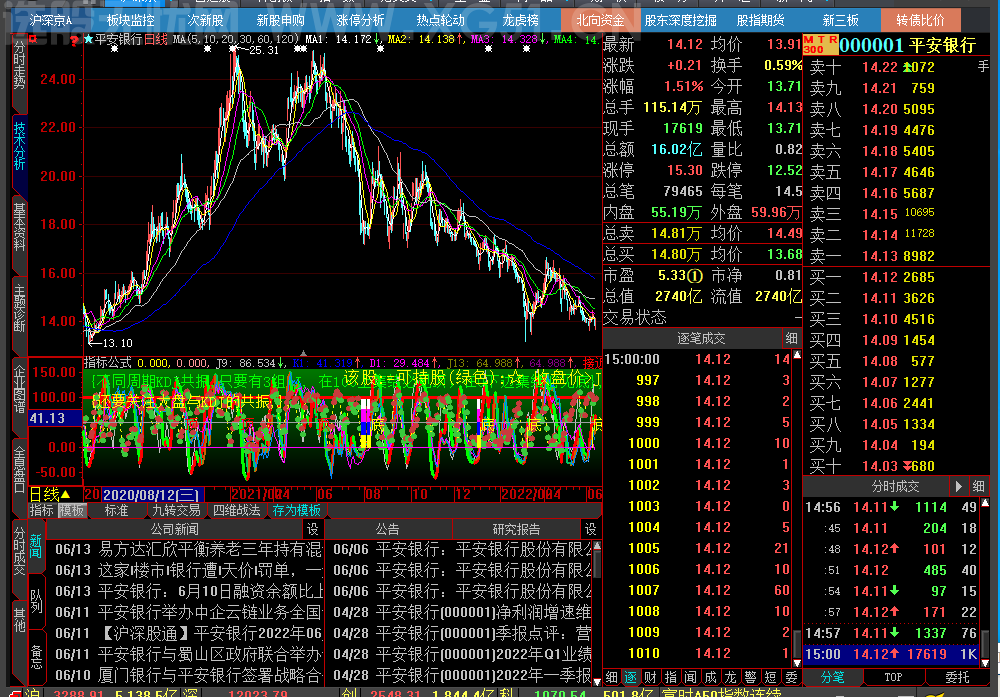Open news 易方达汇欣平衡养老三年持有混

pos(189,550)
